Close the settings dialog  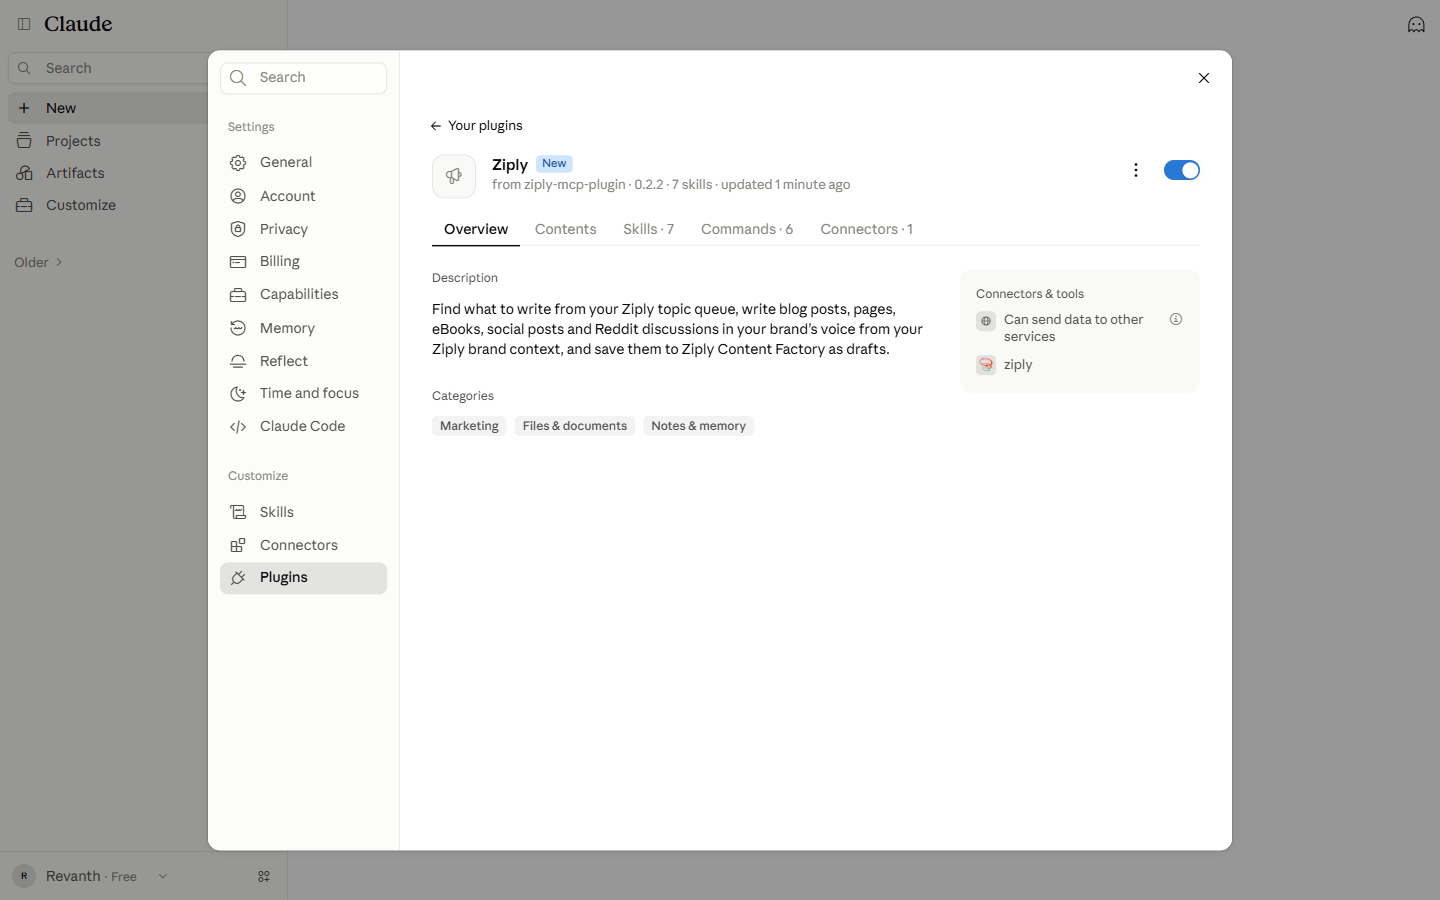coord(1204,78)
